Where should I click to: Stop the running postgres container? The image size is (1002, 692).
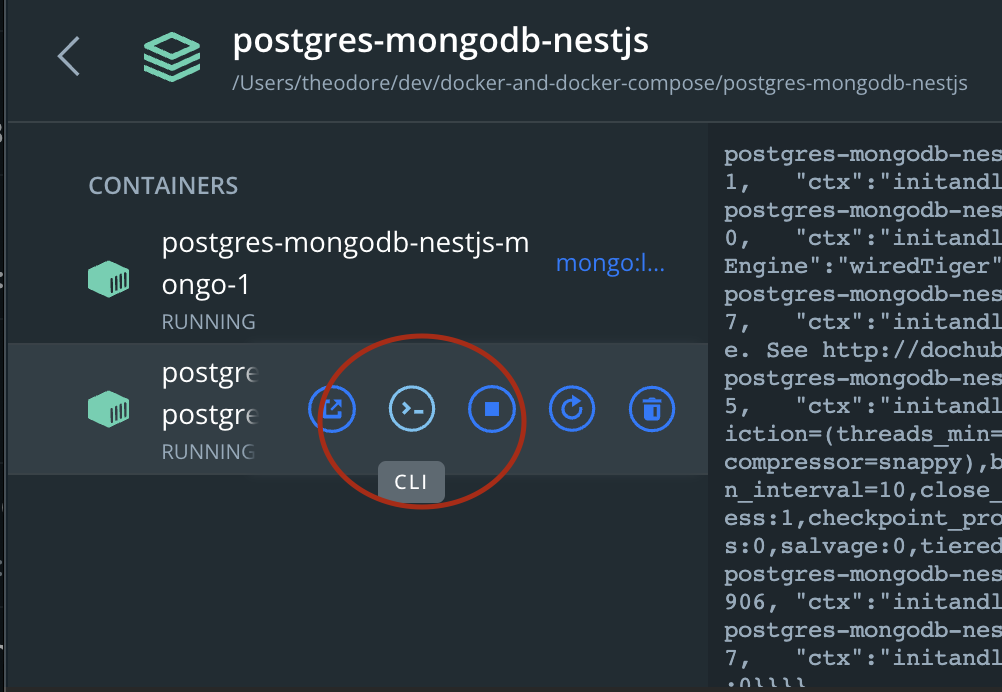tap(492, 409)
